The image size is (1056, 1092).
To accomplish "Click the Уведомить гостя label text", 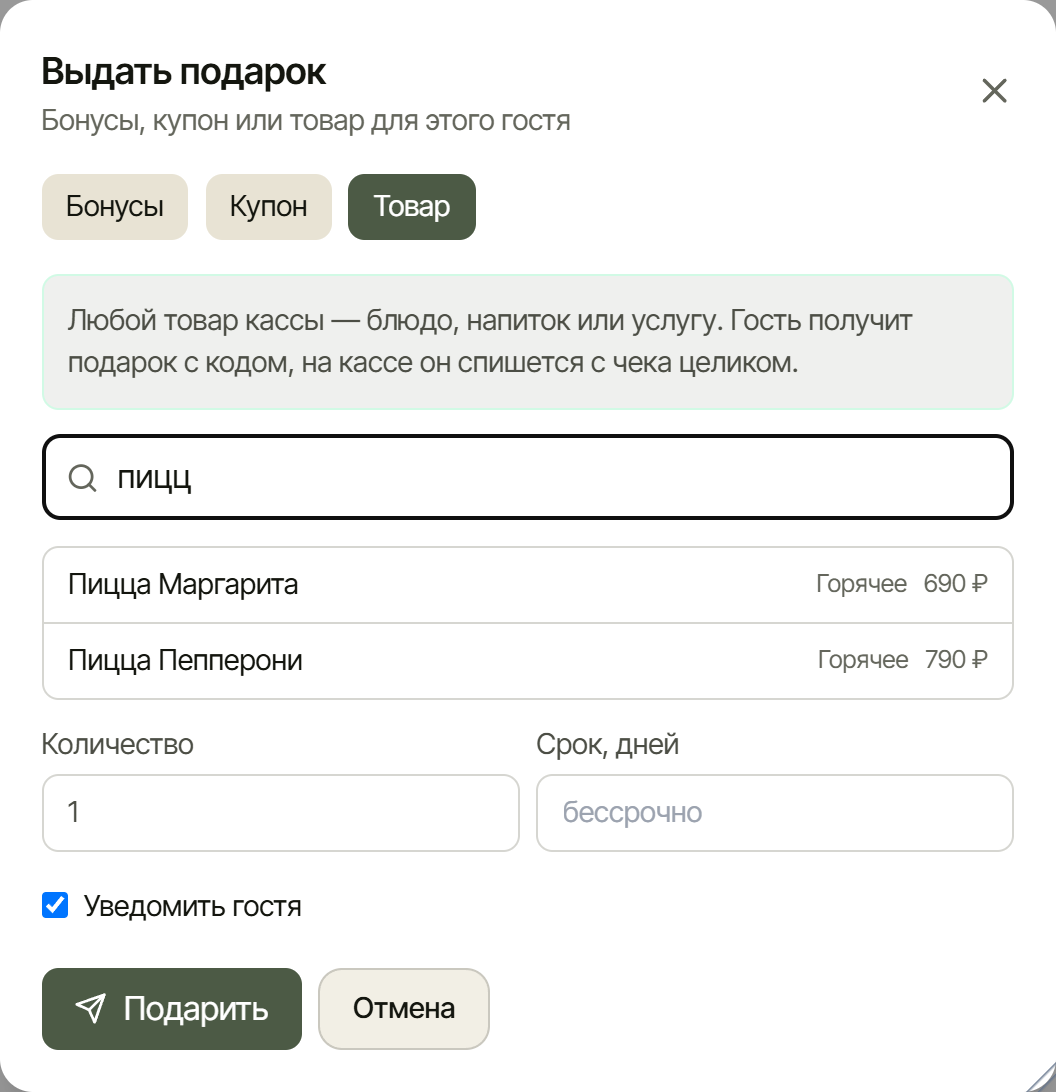I will (x=193, y=906).
